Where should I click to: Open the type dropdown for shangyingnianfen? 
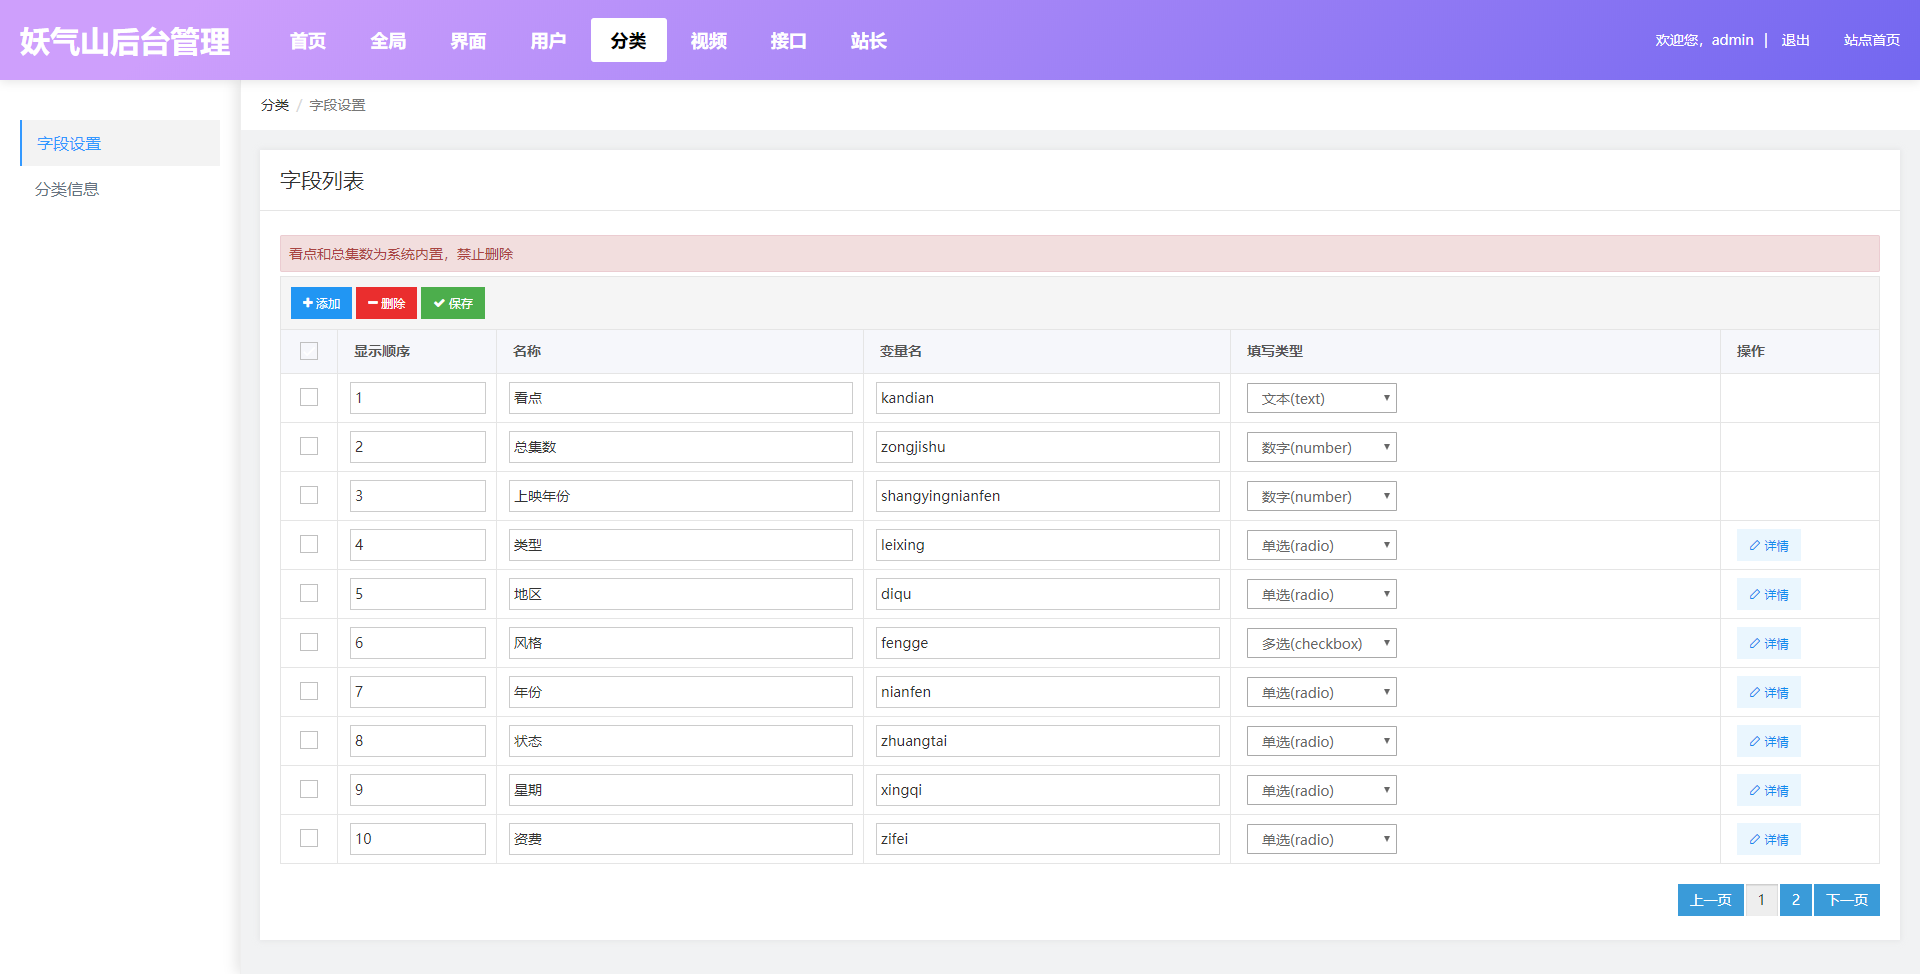tap(1321, 496)
